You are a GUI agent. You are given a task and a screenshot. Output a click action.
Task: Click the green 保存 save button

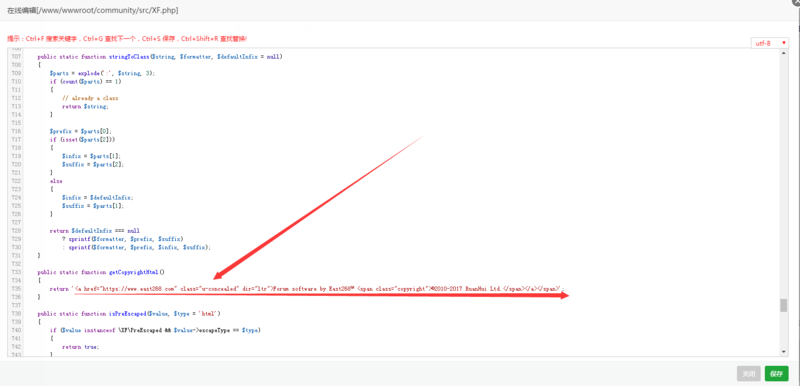[776, 374]
